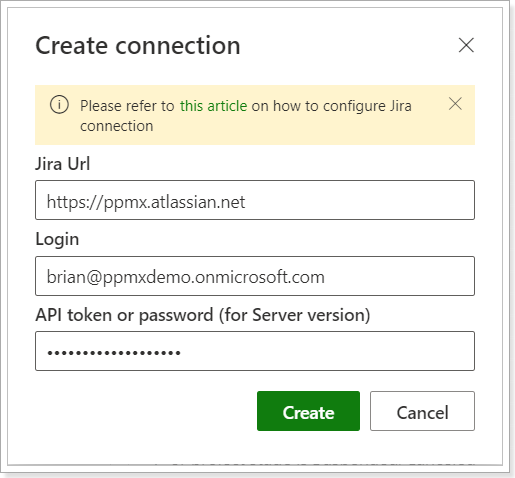Click the green Create button
Image resolution: width=515 pixels, height=478 pixels.
tap(308, 411)
